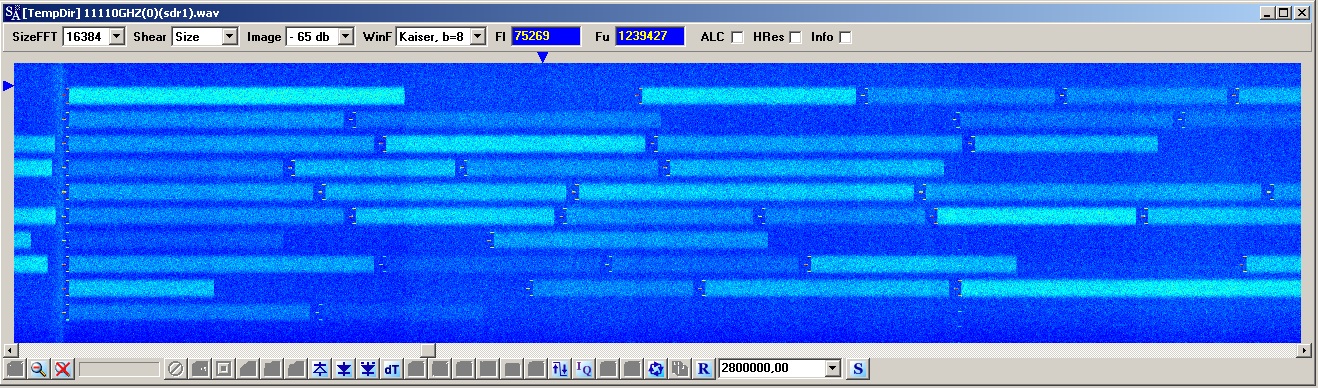This screenshot has width=1318, height=388.
Task: Click the Fl frequency field 75269
Action: tap(546, 36)
